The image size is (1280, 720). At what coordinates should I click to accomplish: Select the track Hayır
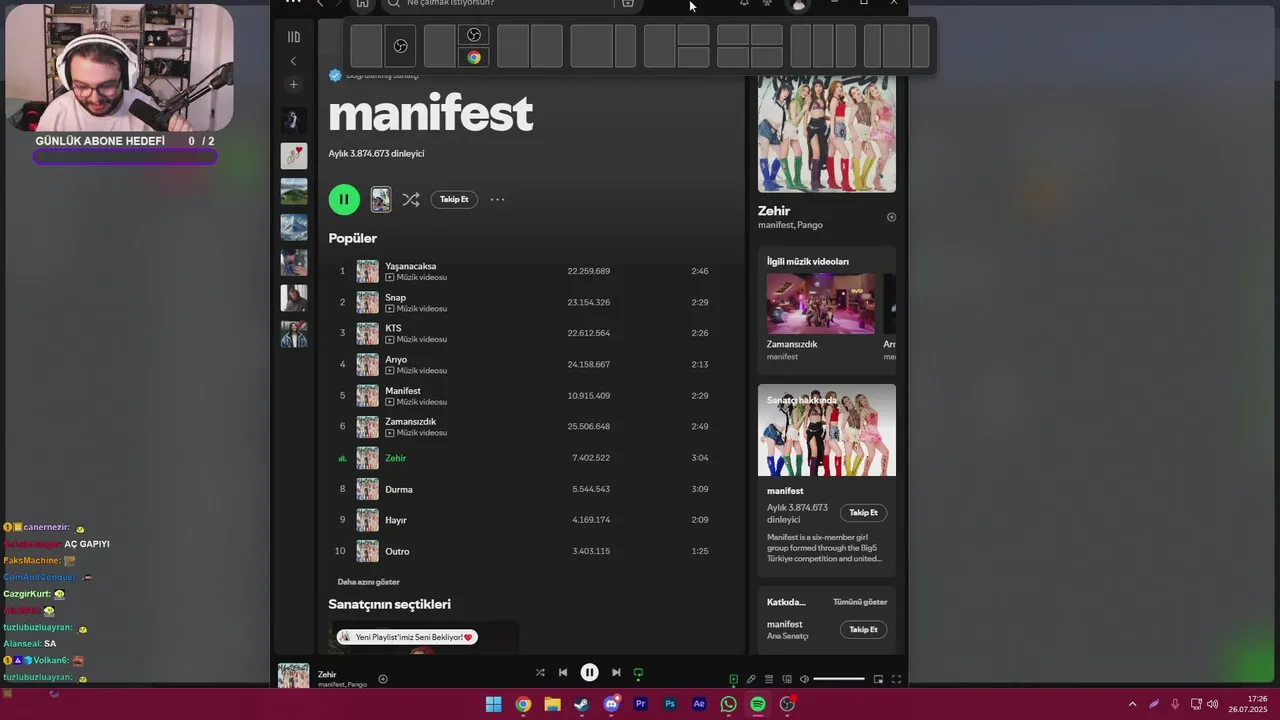pos(529,520)
